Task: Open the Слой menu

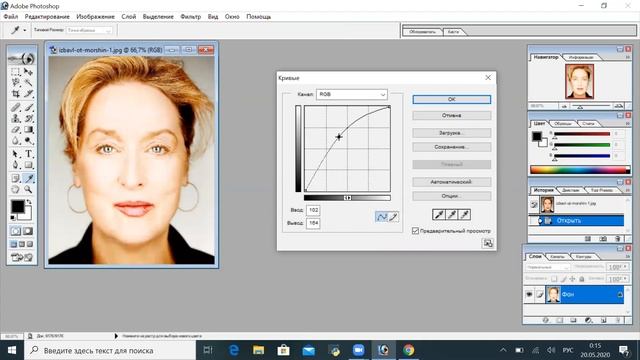Action: click(x=129, y=17)
